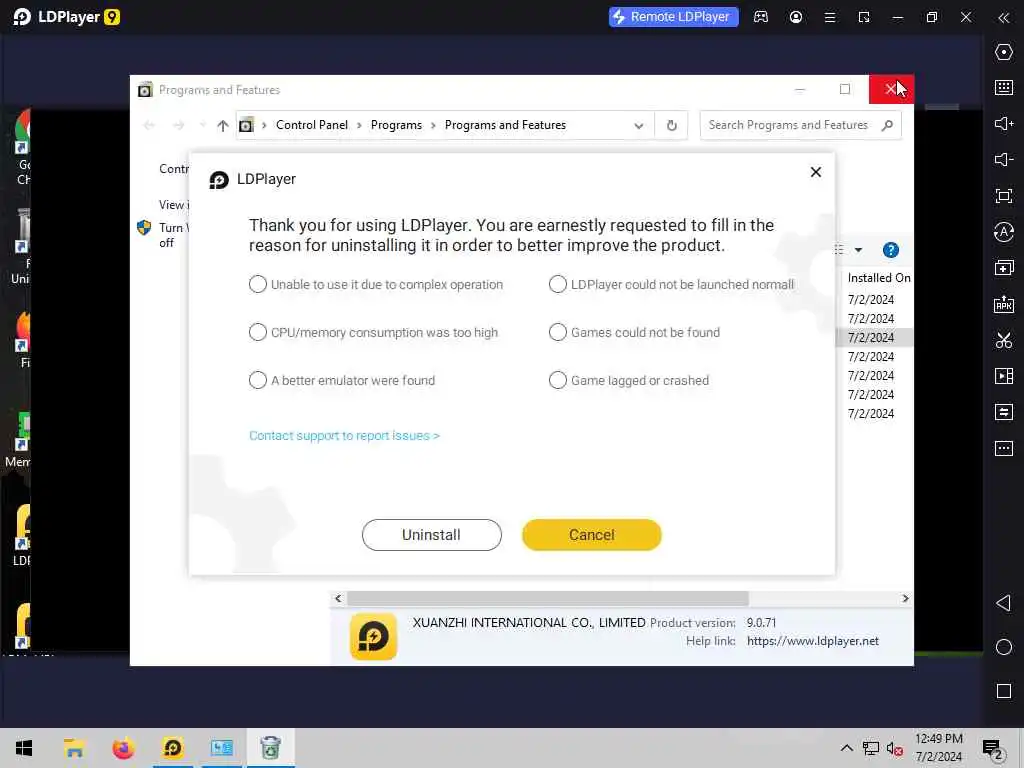Image resolution: width=1024 pixels, height=768 pixels.
Task: Tap the Android home circle button
Action: point(1004,647)
